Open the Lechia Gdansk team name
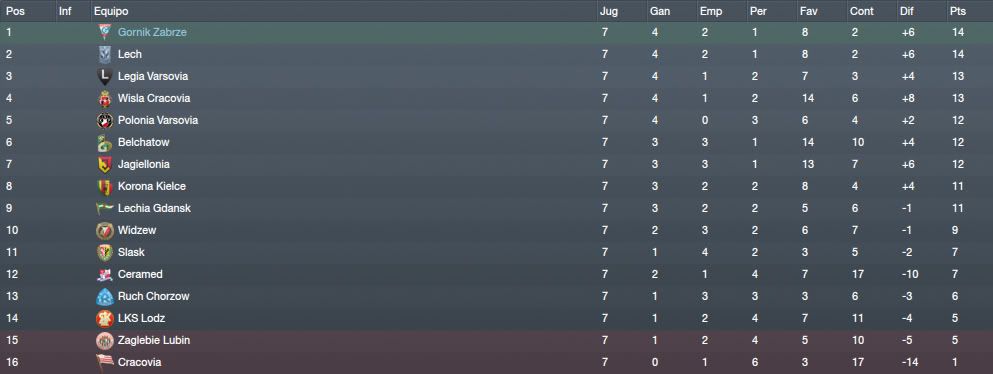Image resolution: width=993 pixels, height=374 pixels. (x=154, y=208)
